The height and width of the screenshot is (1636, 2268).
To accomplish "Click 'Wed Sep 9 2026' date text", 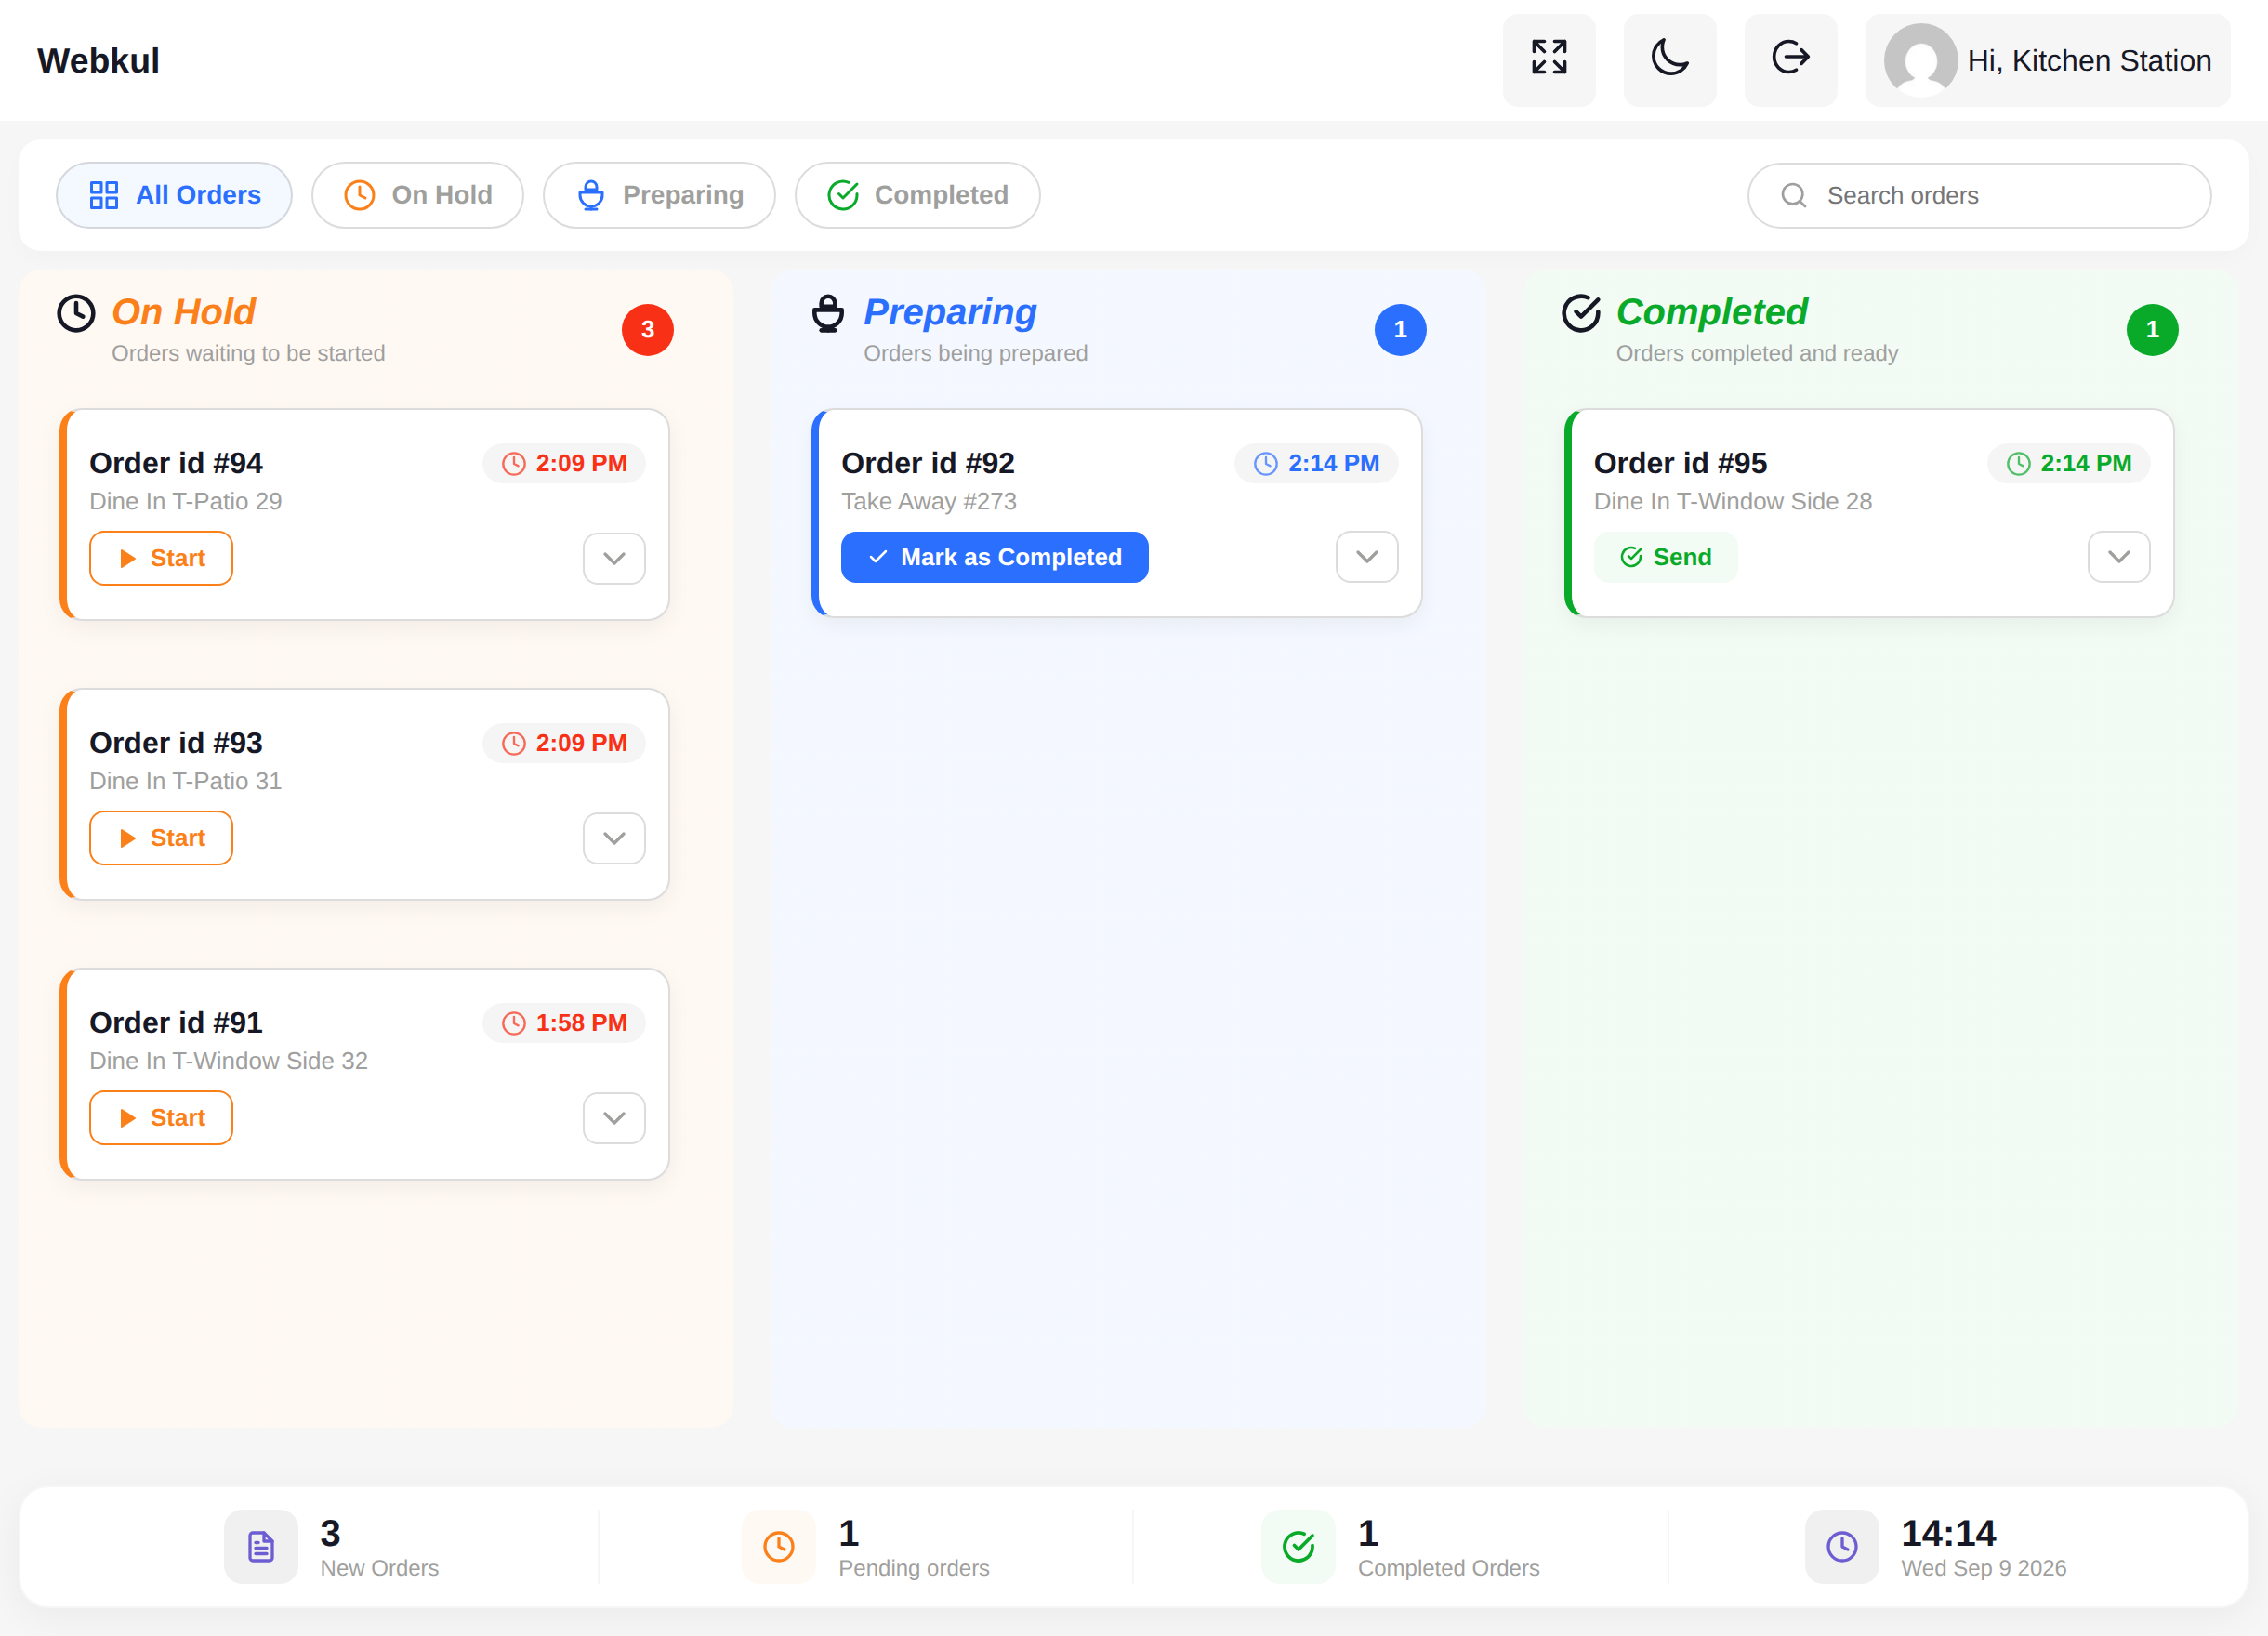I will click(1984, 1568).
